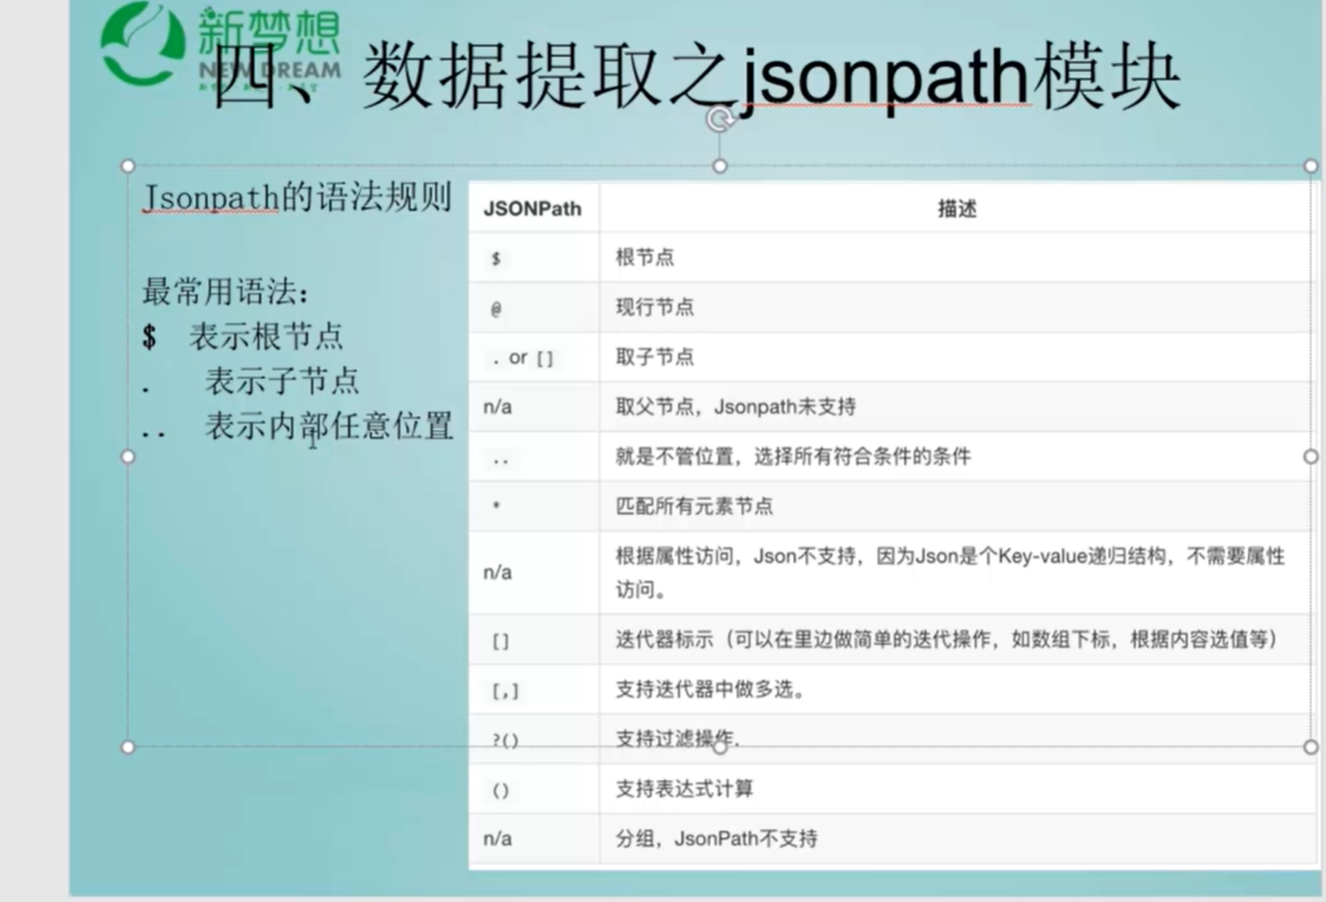Click the '取子节点' description cell
1326x902 pixels.
(x=957, y=357)
